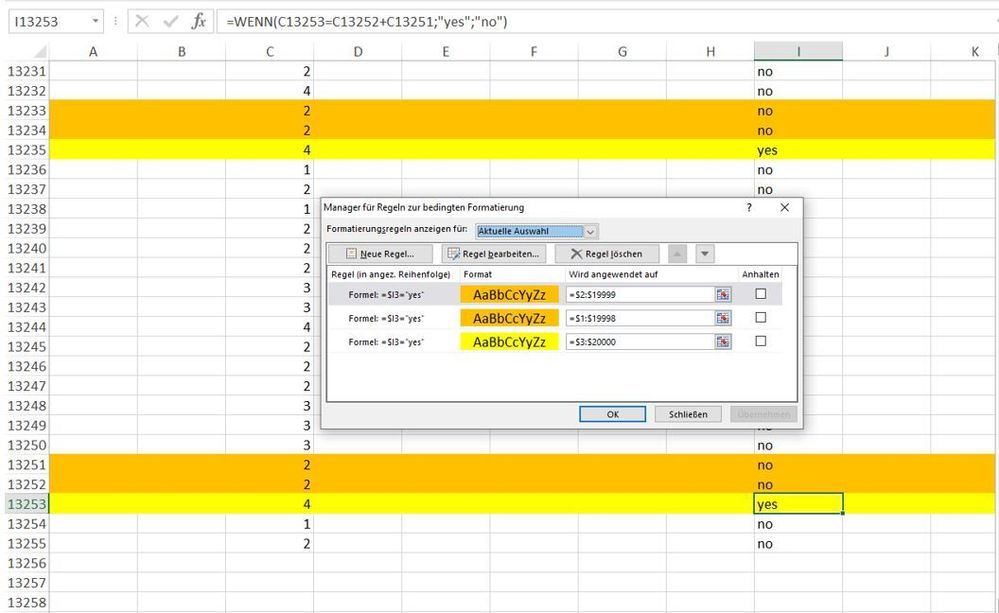Screen dimensions: 999x613
Task: Open the Formatierungsregeln anzeigen für dropdown
Action: pos(591,230)
